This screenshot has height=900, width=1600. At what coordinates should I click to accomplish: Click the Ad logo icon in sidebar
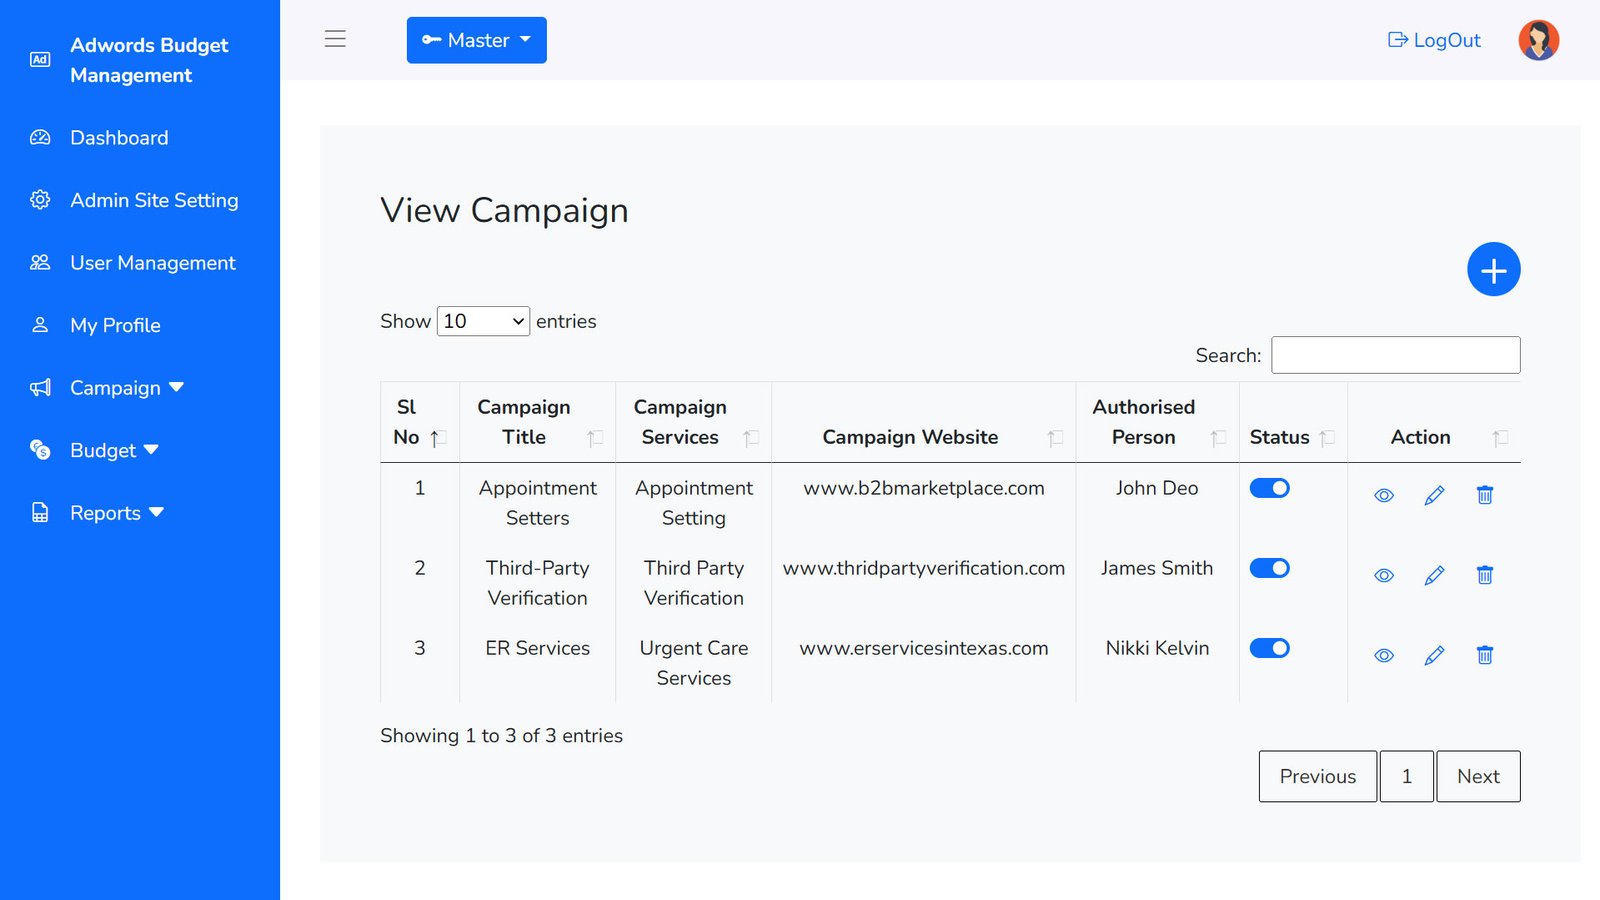[x=40, y=60]
